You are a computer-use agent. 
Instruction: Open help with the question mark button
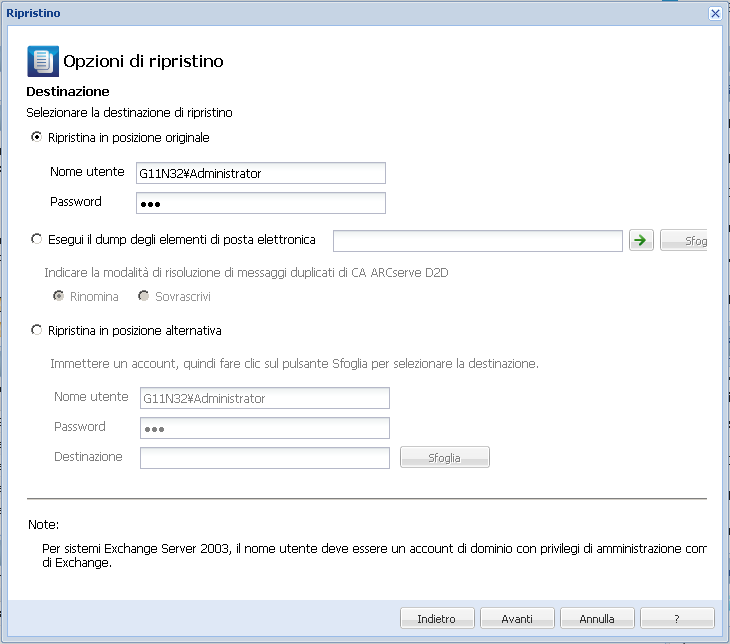point(677,618)
